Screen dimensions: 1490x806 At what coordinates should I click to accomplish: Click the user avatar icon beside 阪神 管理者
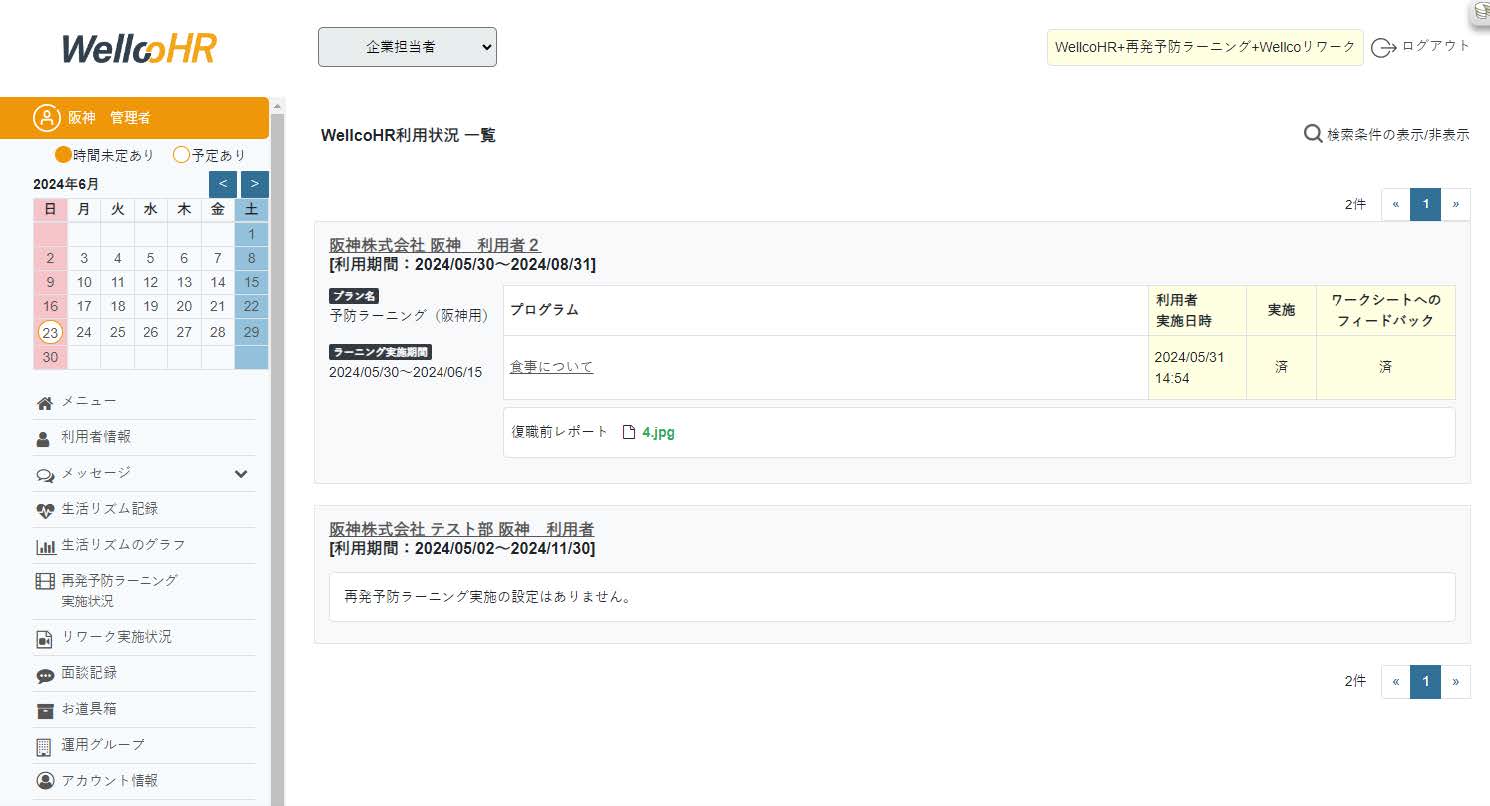(47, 117)
